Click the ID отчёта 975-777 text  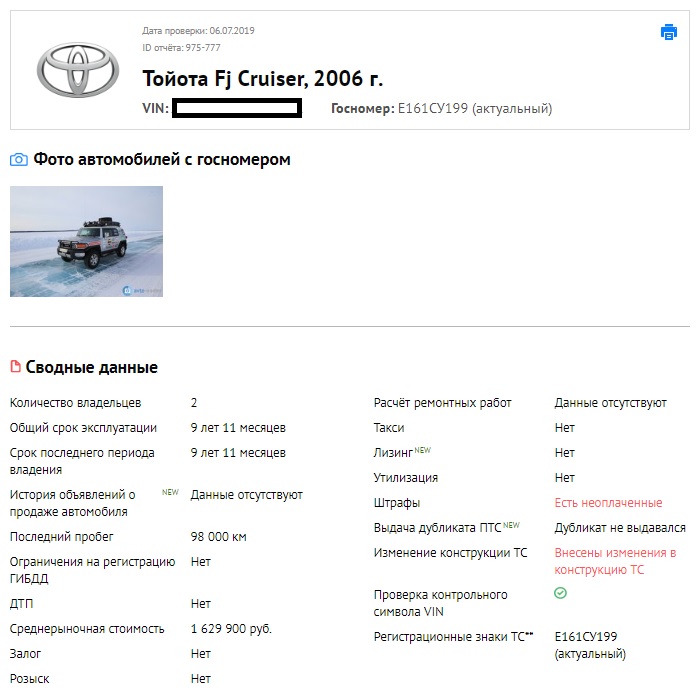[x=181, y=47]
